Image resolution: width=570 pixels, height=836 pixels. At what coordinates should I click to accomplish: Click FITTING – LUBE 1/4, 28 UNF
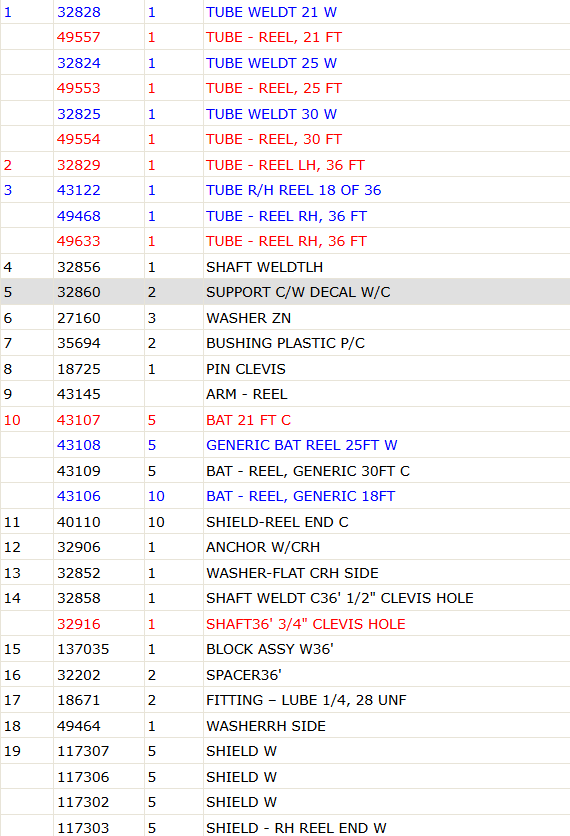coord(306,700)
